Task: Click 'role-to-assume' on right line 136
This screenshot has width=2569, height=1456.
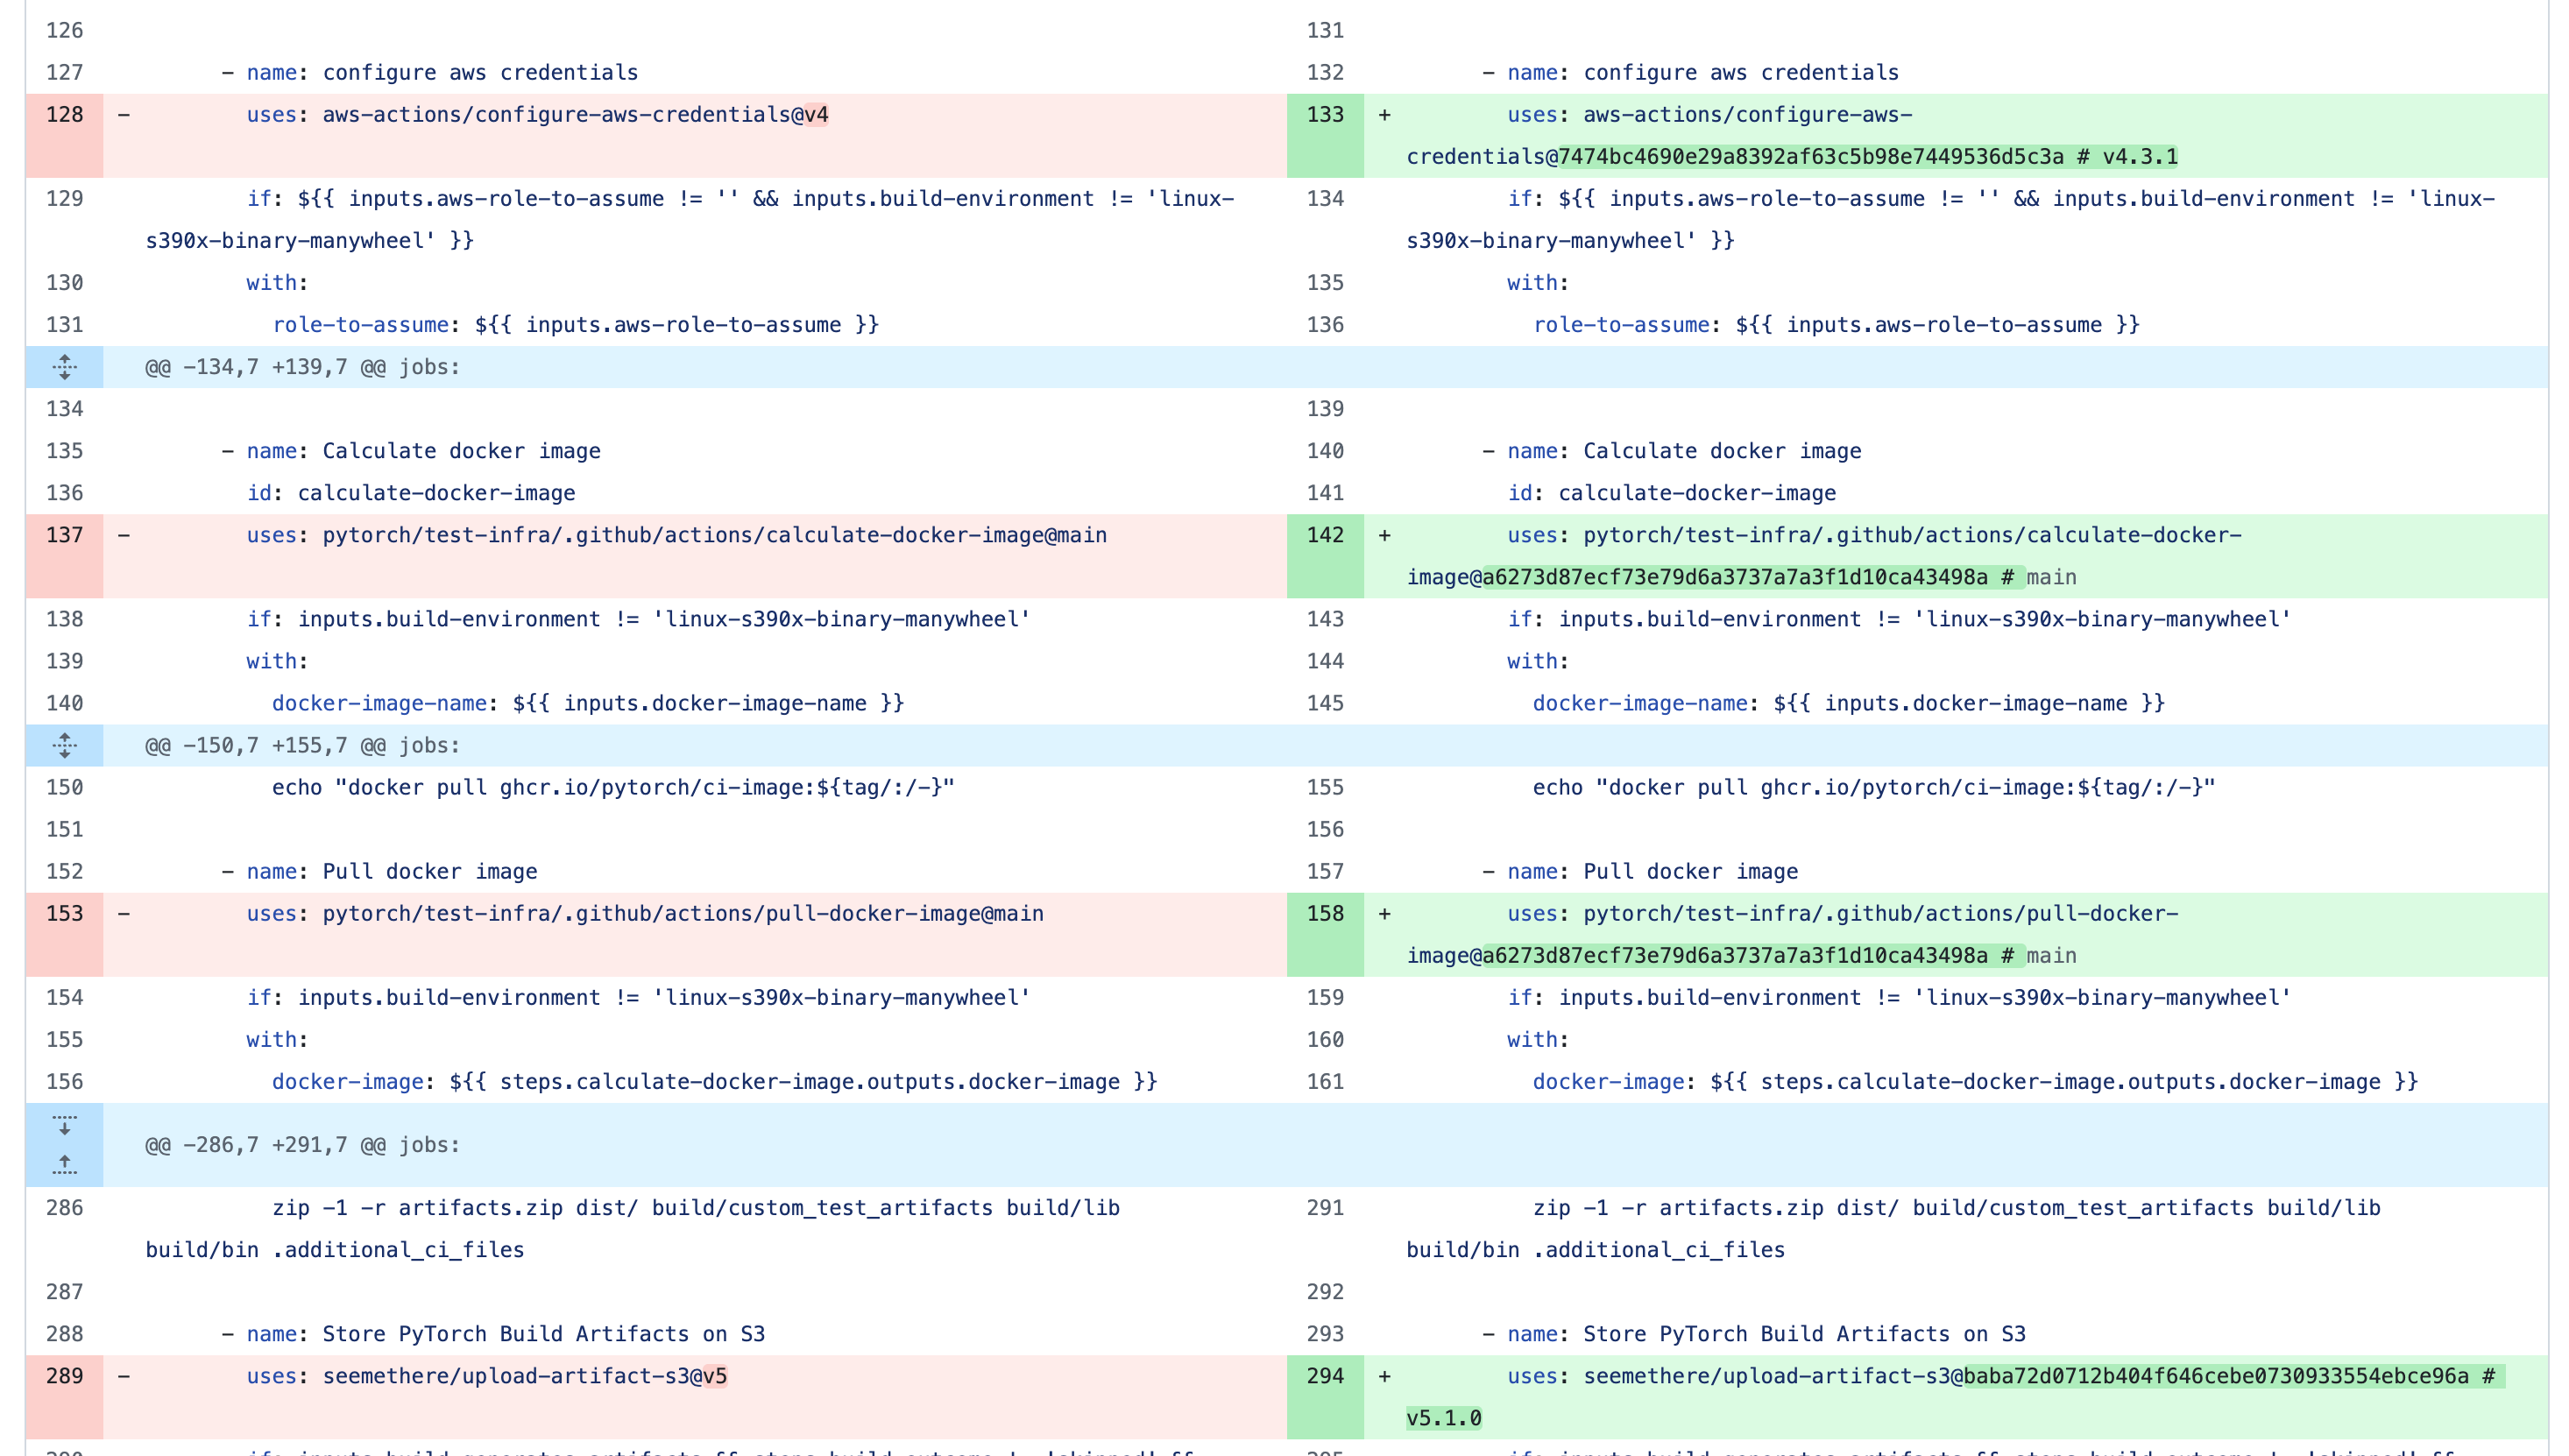Action: point(1622,325)
